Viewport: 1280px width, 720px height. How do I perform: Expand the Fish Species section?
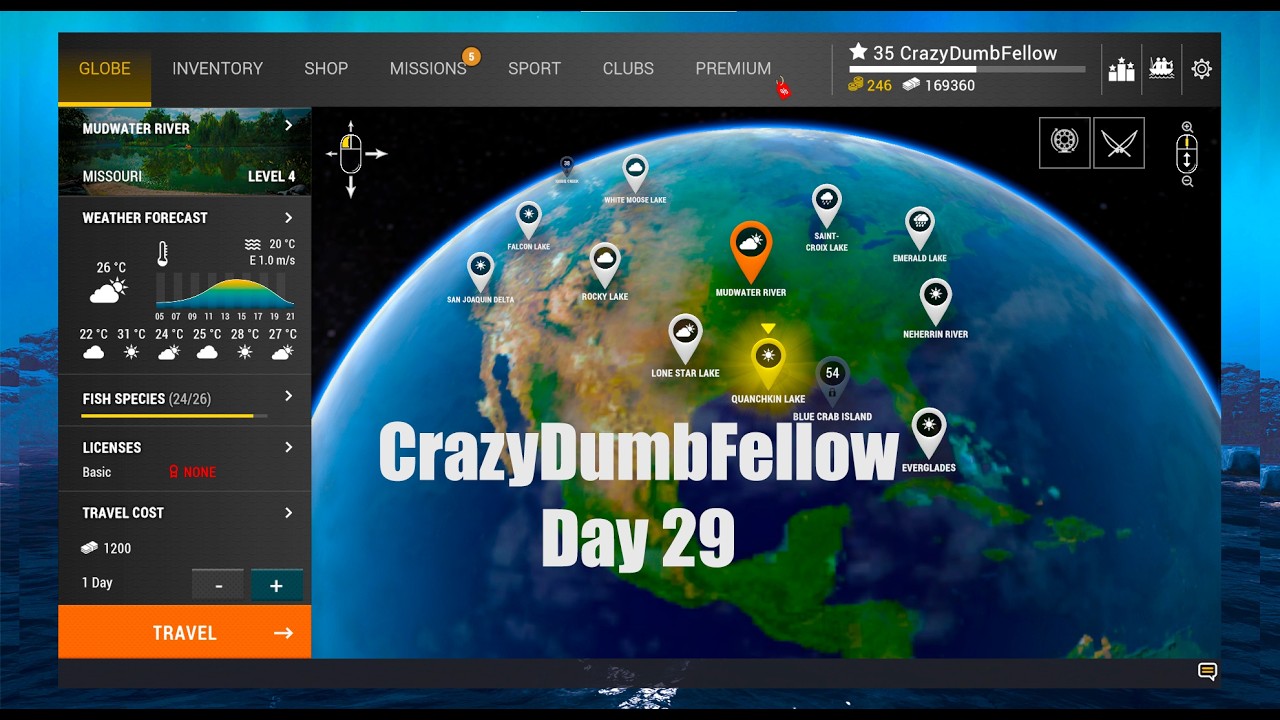[x=288, y=397]
